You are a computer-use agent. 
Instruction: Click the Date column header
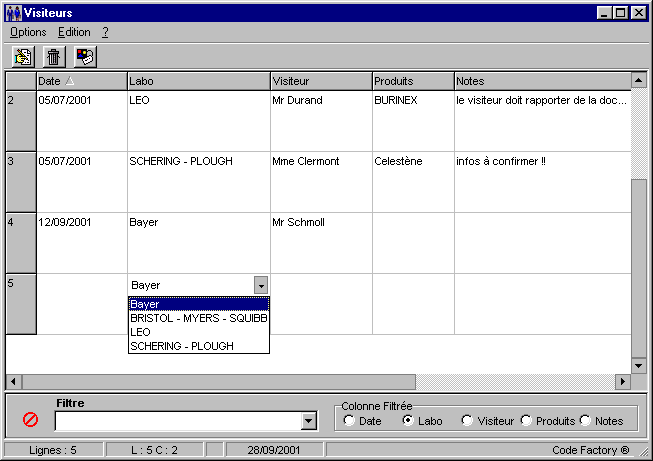point(82,81)
